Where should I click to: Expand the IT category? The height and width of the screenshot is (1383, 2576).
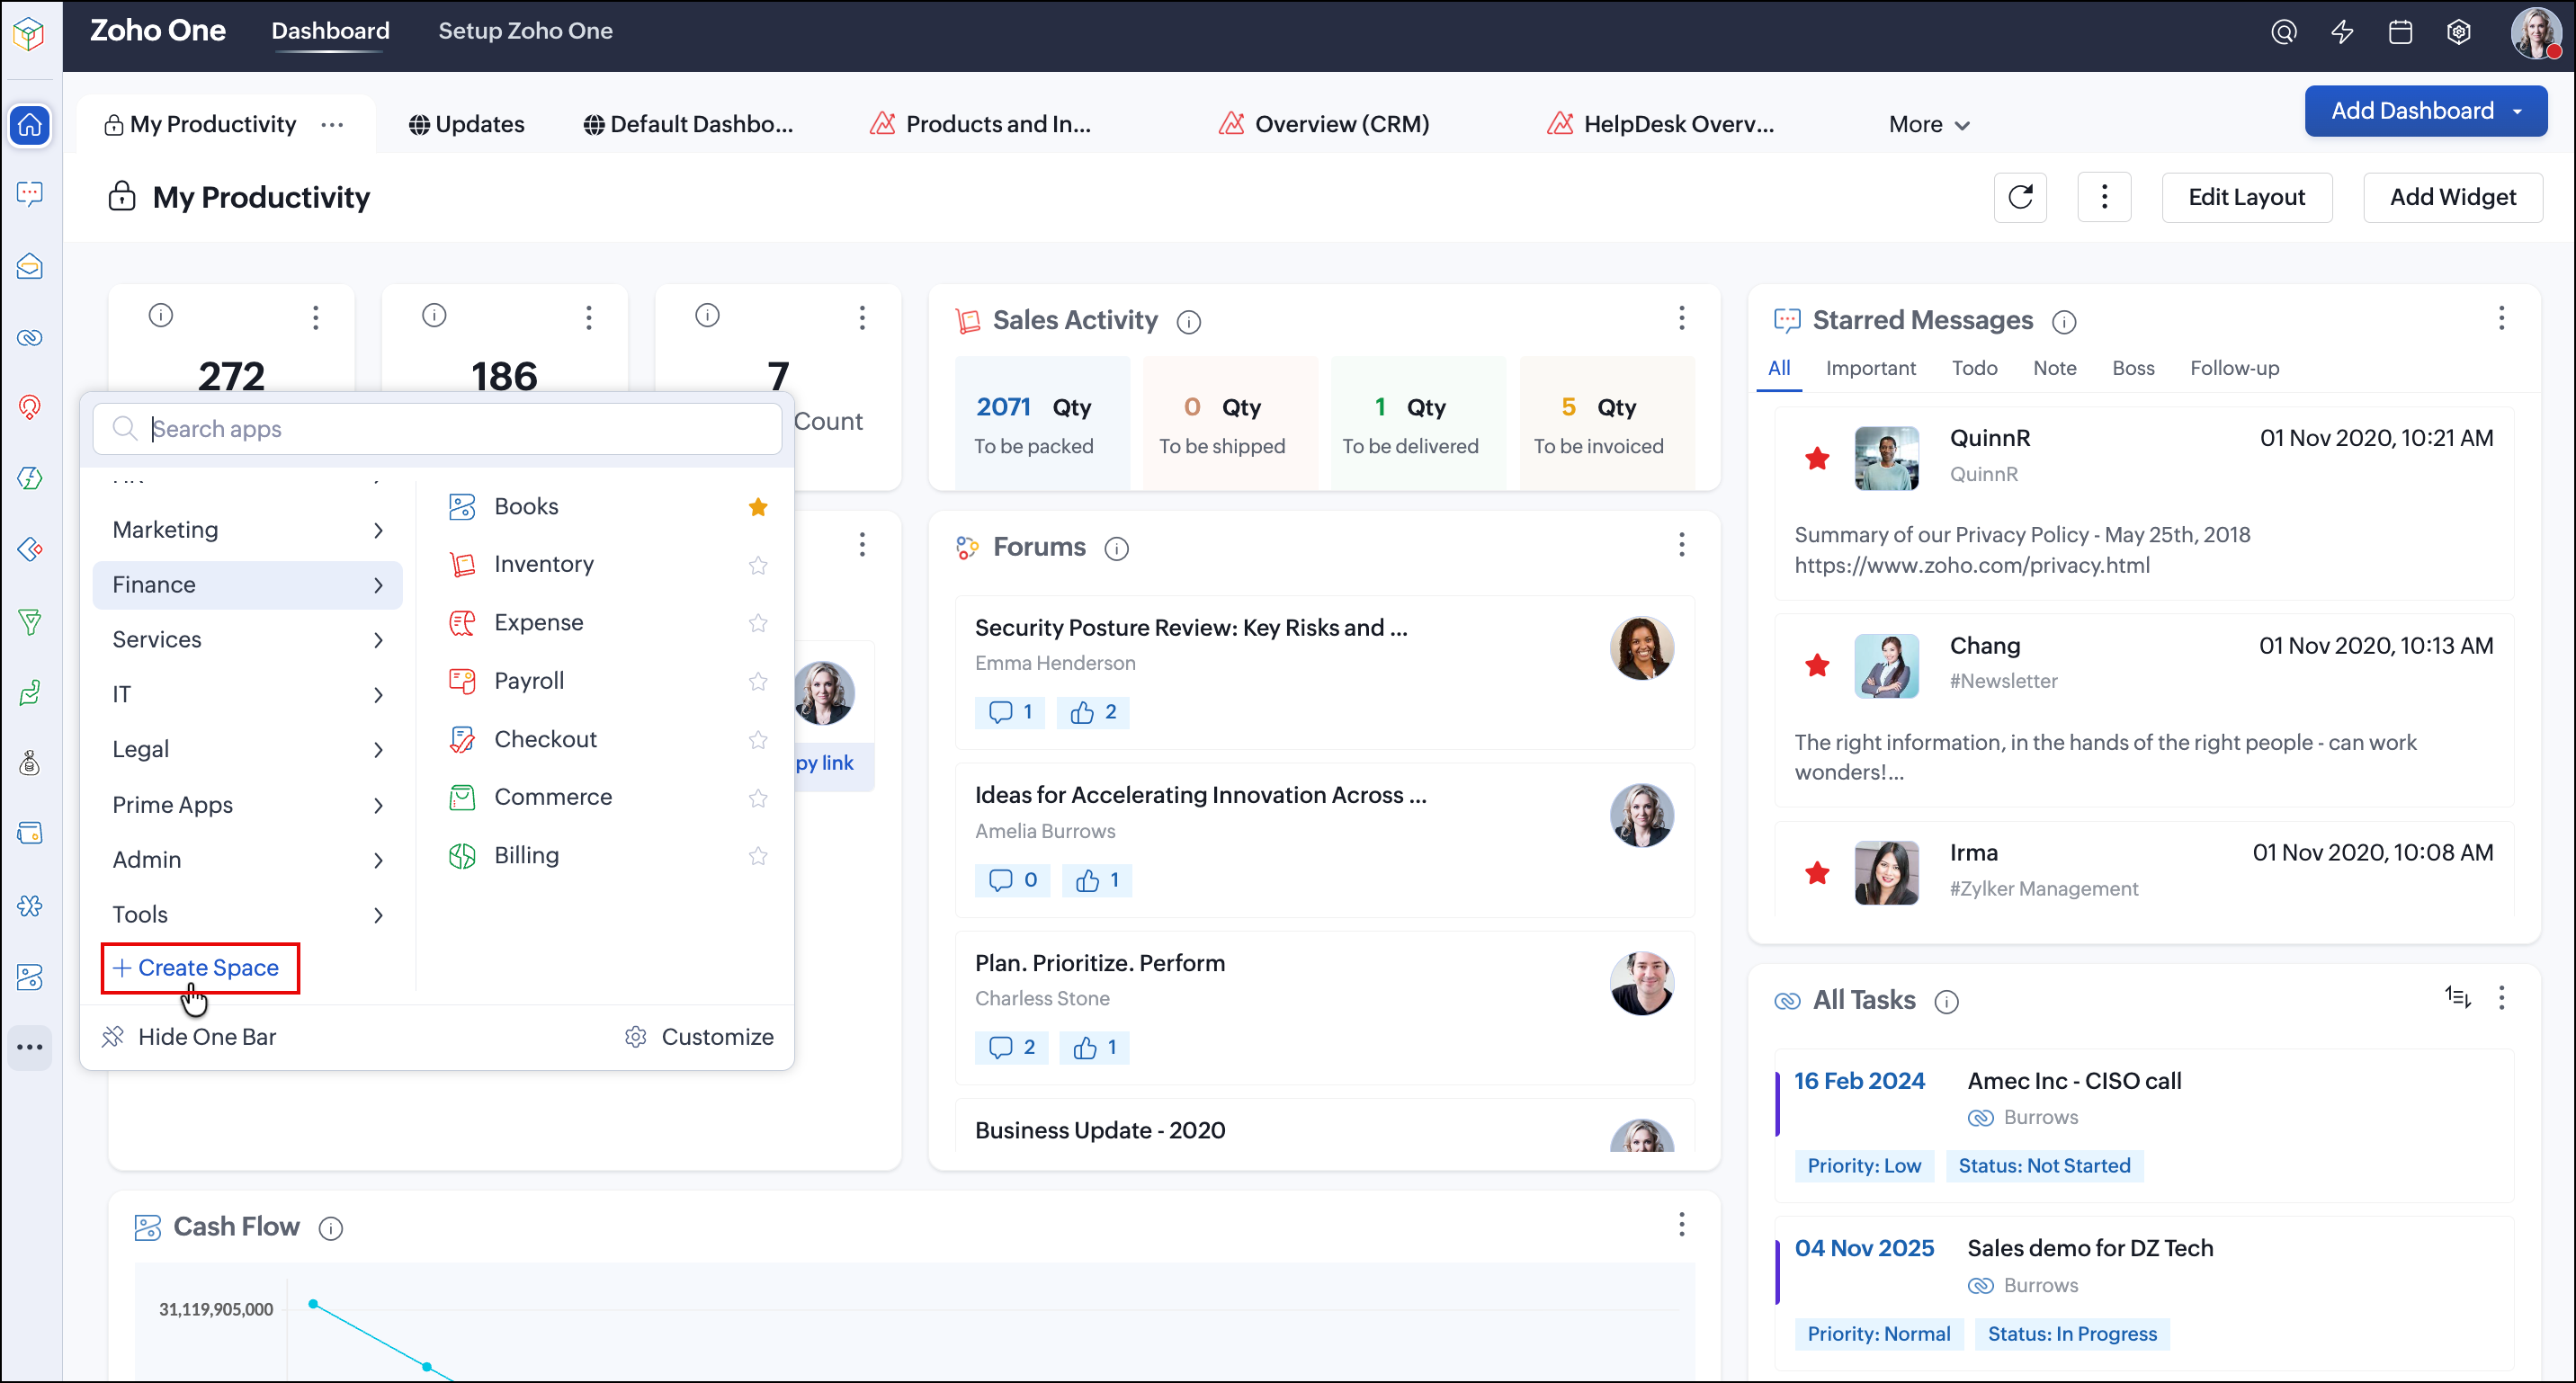(x=247, y=695)
